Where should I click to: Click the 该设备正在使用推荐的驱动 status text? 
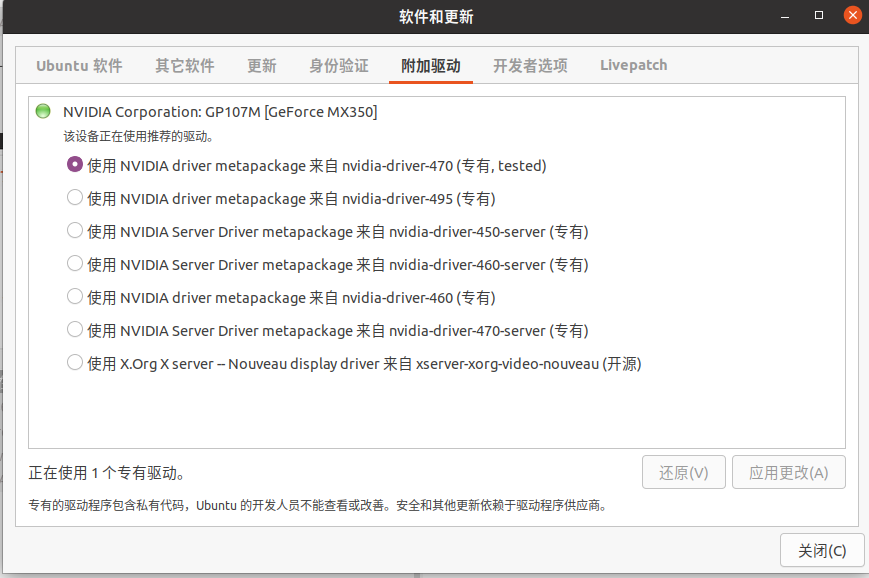point(138,136)
